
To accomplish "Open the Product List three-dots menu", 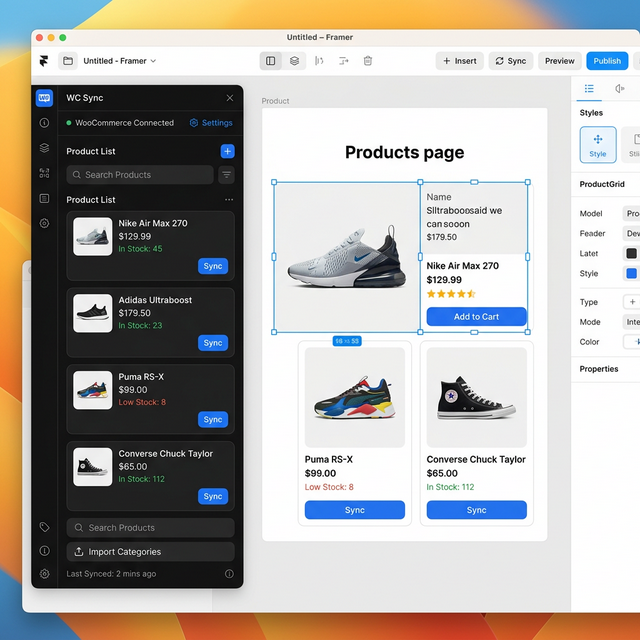I will [229, 200].
